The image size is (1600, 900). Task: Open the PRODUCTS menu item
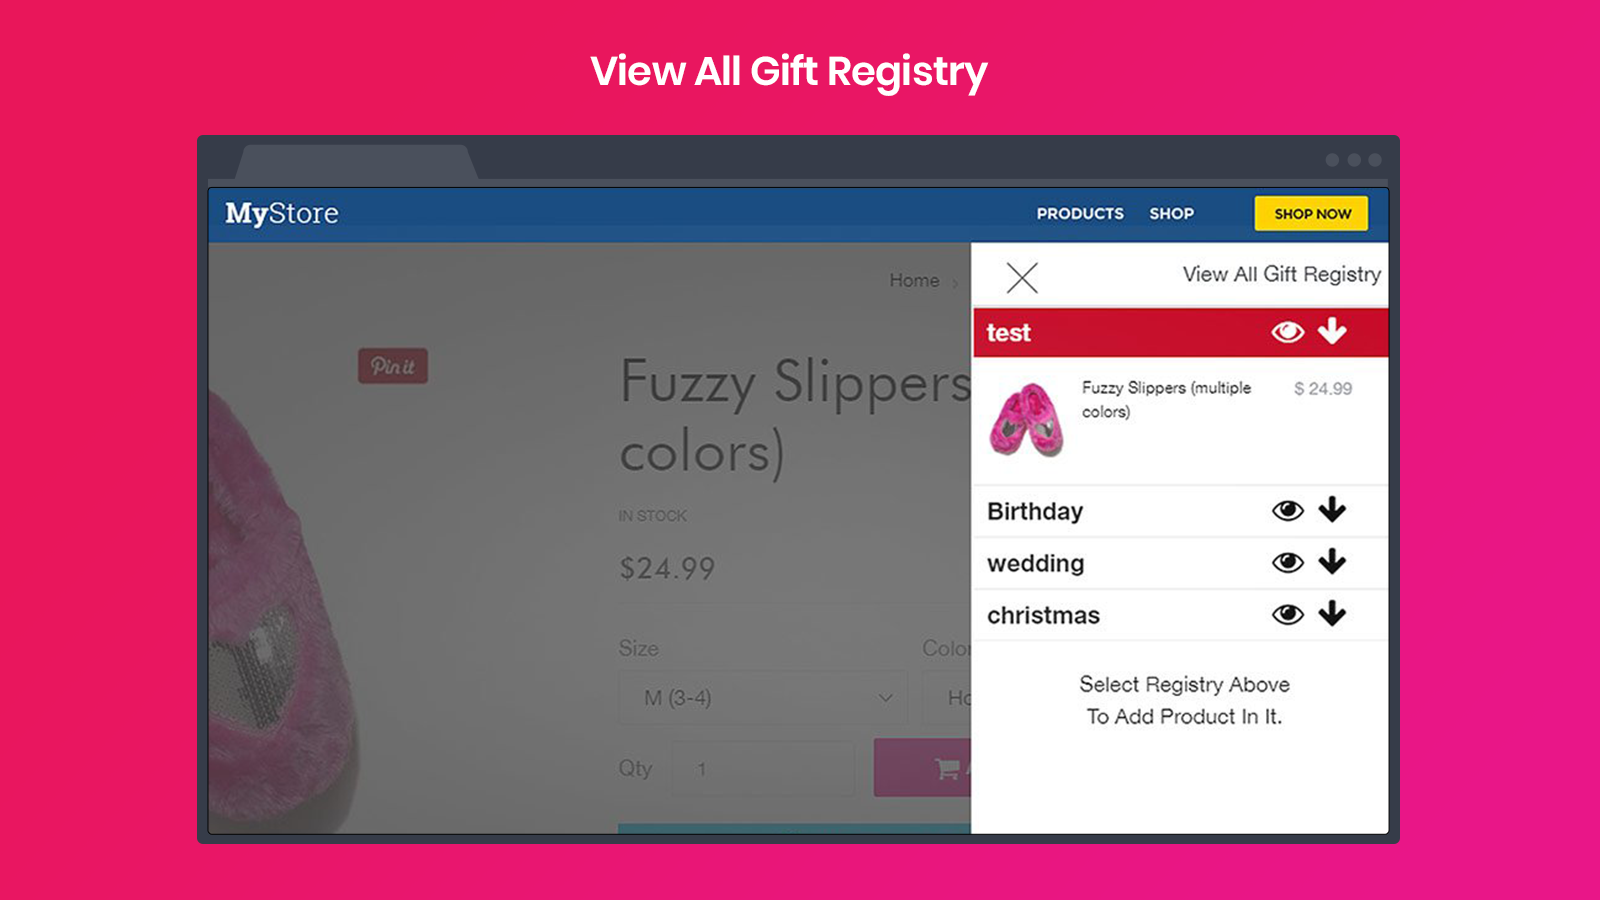coord(1080,214)
